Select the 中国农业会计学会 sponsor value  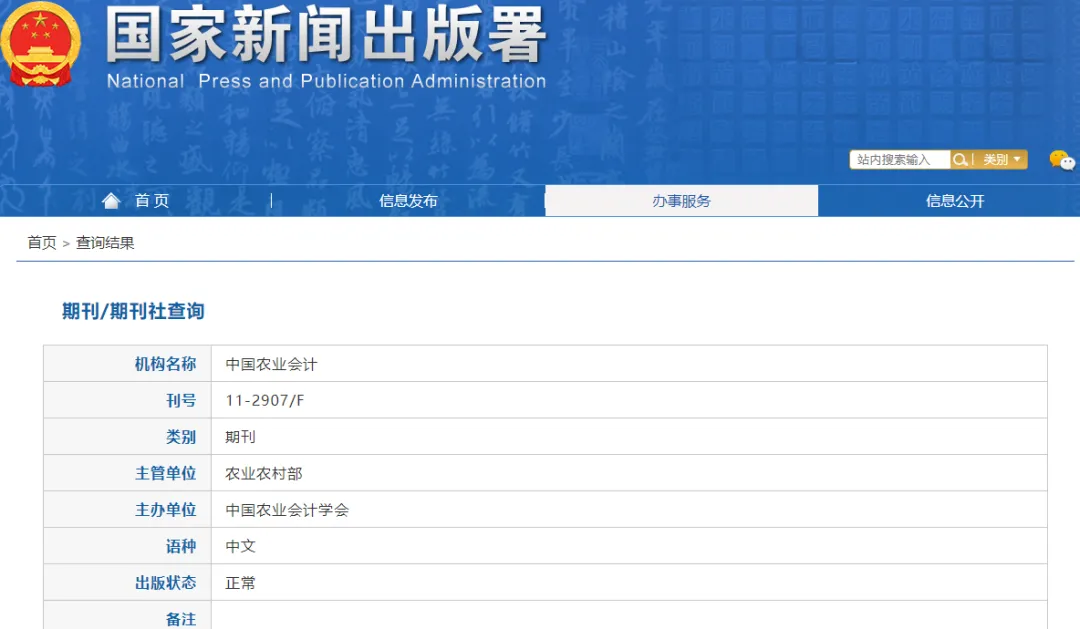coord(287,511)
